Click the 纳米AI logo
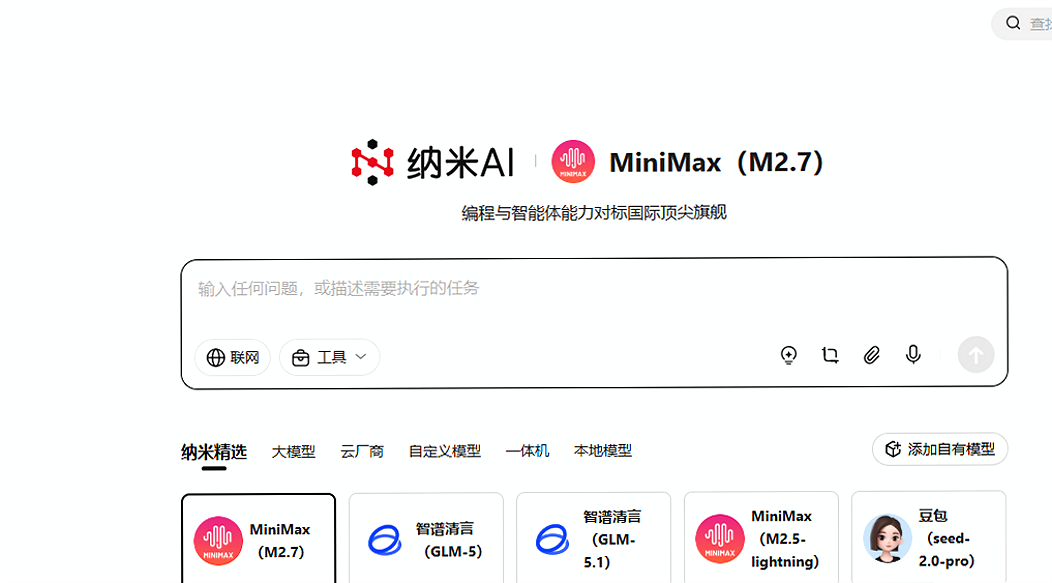Viewport: 1052px width, 583px height. [x=432, y=162]
